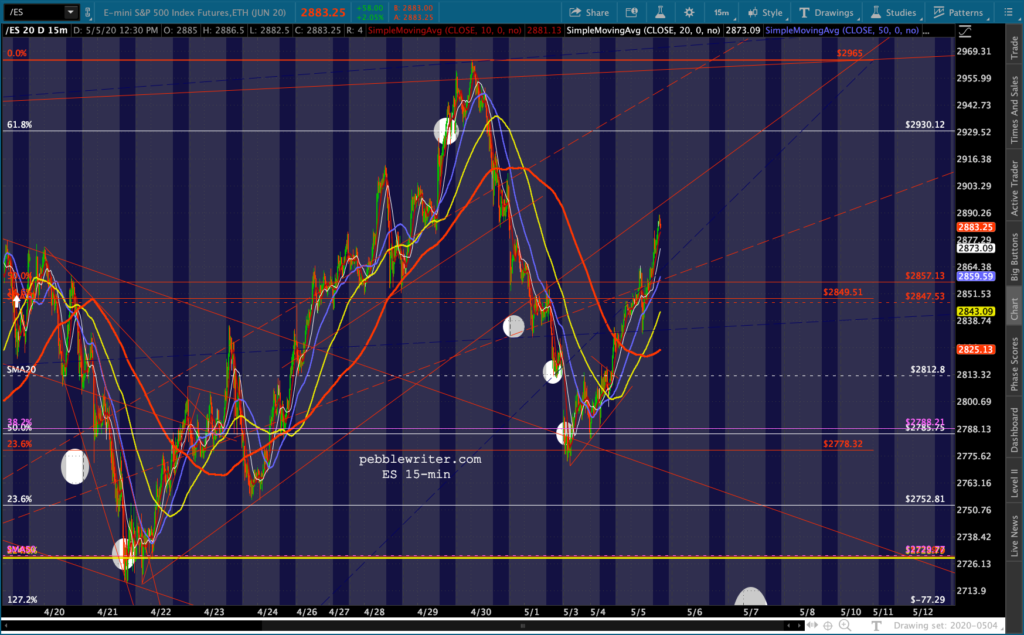Click the $2778.32 red level label
1024x635 pixels.
coord(842,444)
